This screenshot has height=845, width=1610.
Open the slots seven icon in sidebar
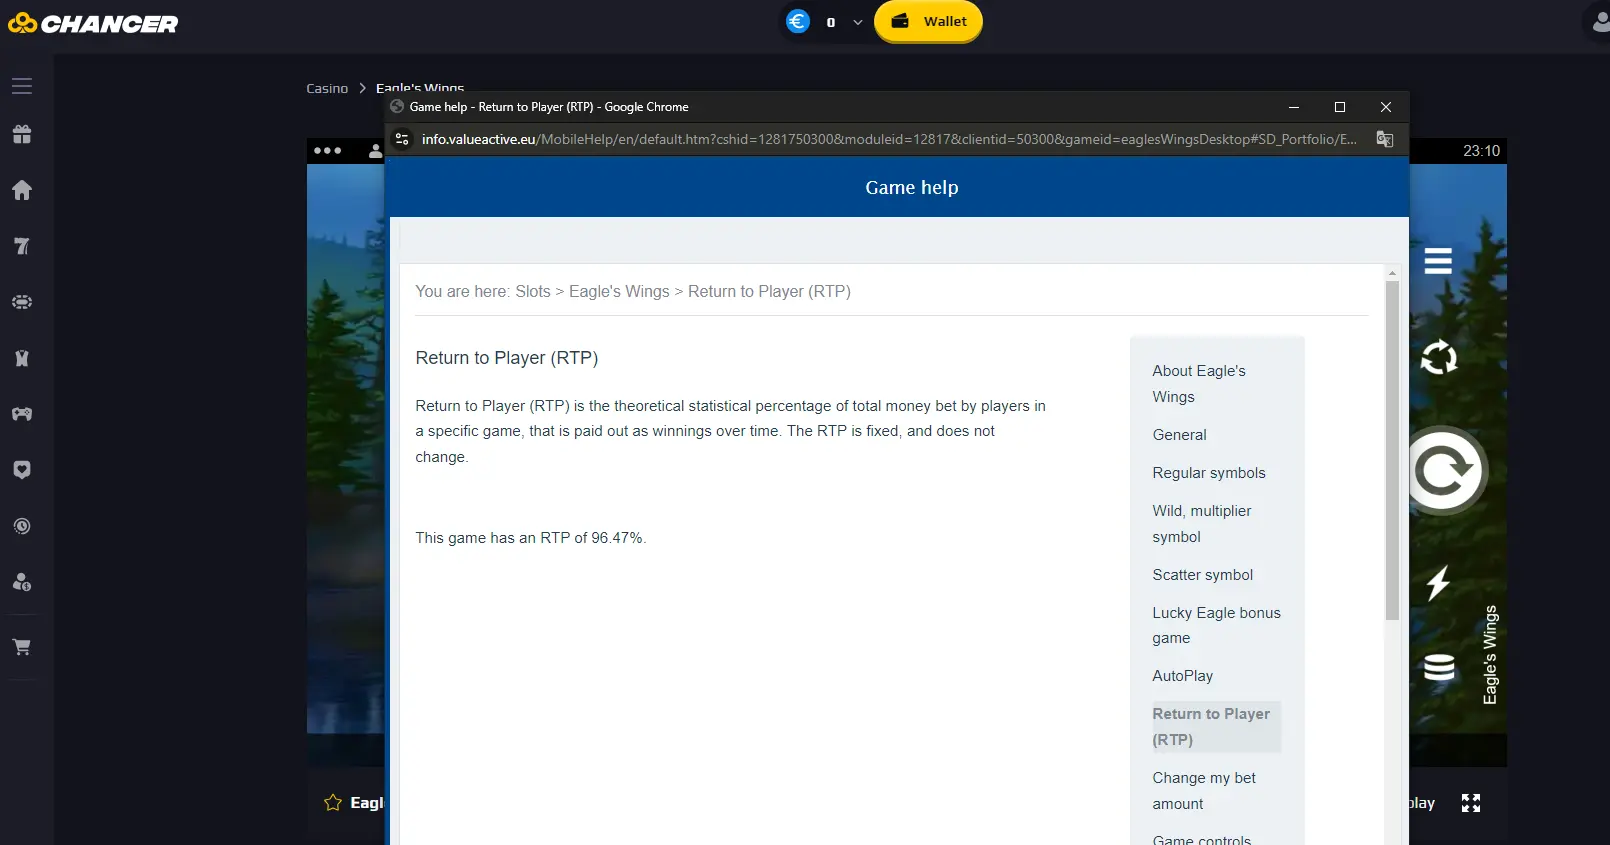(22, 246)
